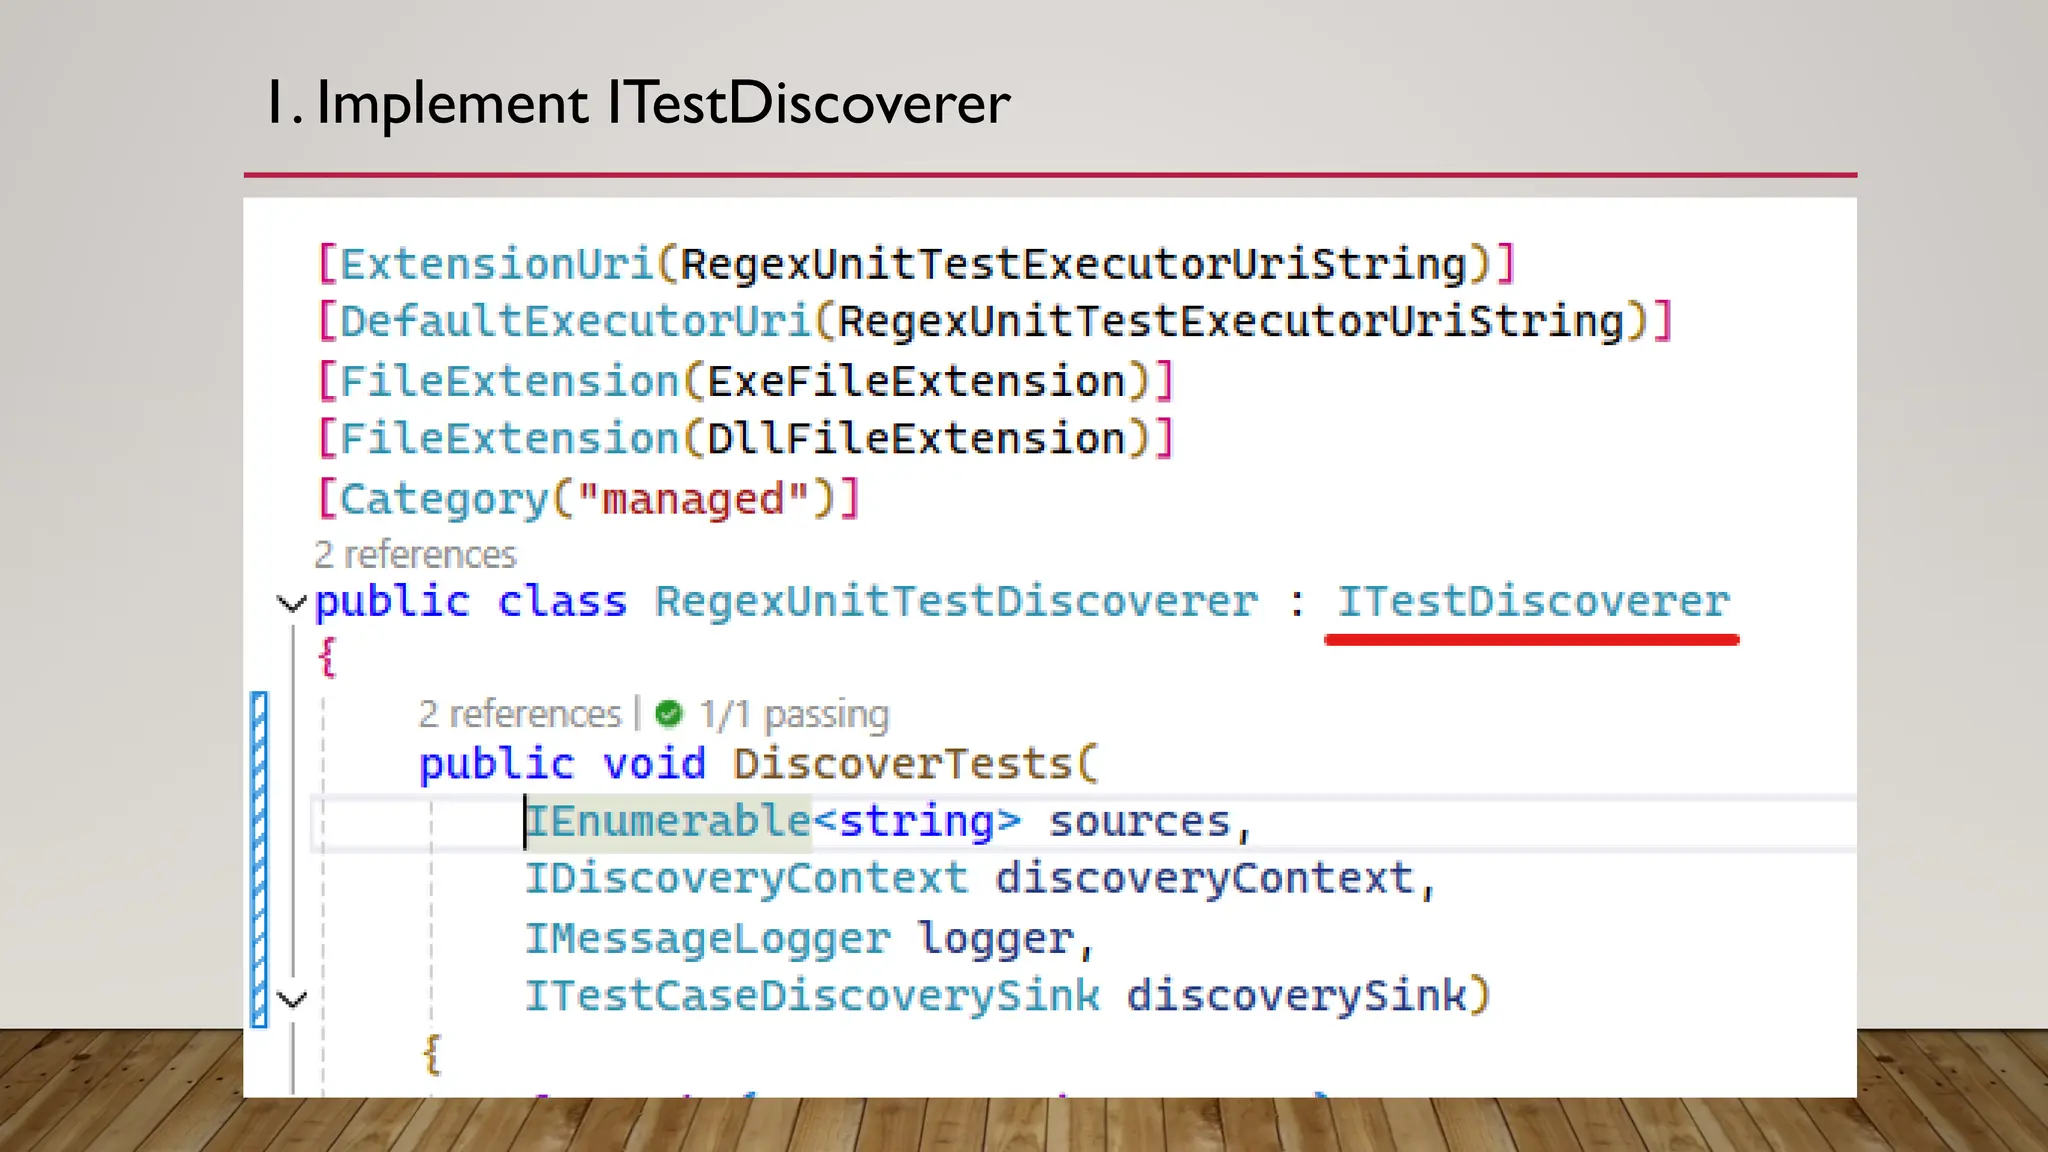This screenshot has width=2048, height=1152.
Task: Click the "managed" string literal
Action: [693, 497]
